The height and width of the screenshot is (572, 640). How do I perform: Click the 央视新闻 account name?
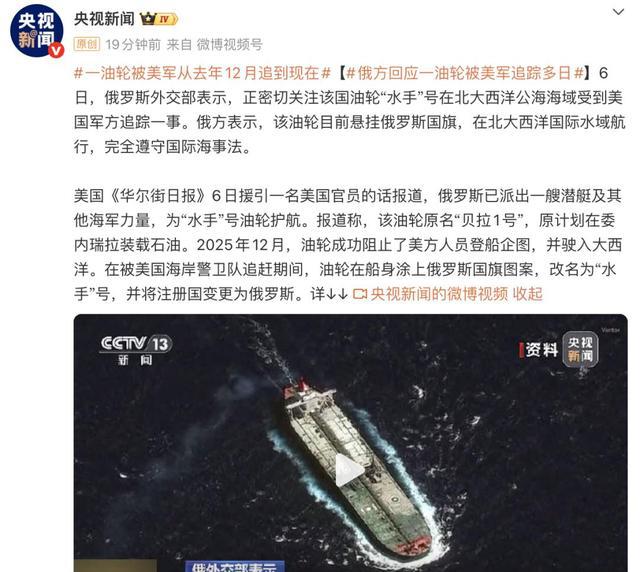click(x=104, y=19)
